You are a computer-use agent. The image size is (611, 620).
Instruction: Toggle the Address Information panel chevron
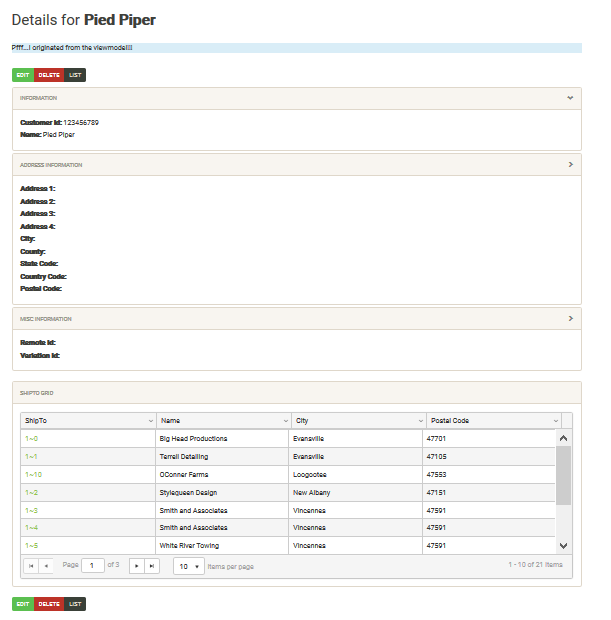click(571, 164)
